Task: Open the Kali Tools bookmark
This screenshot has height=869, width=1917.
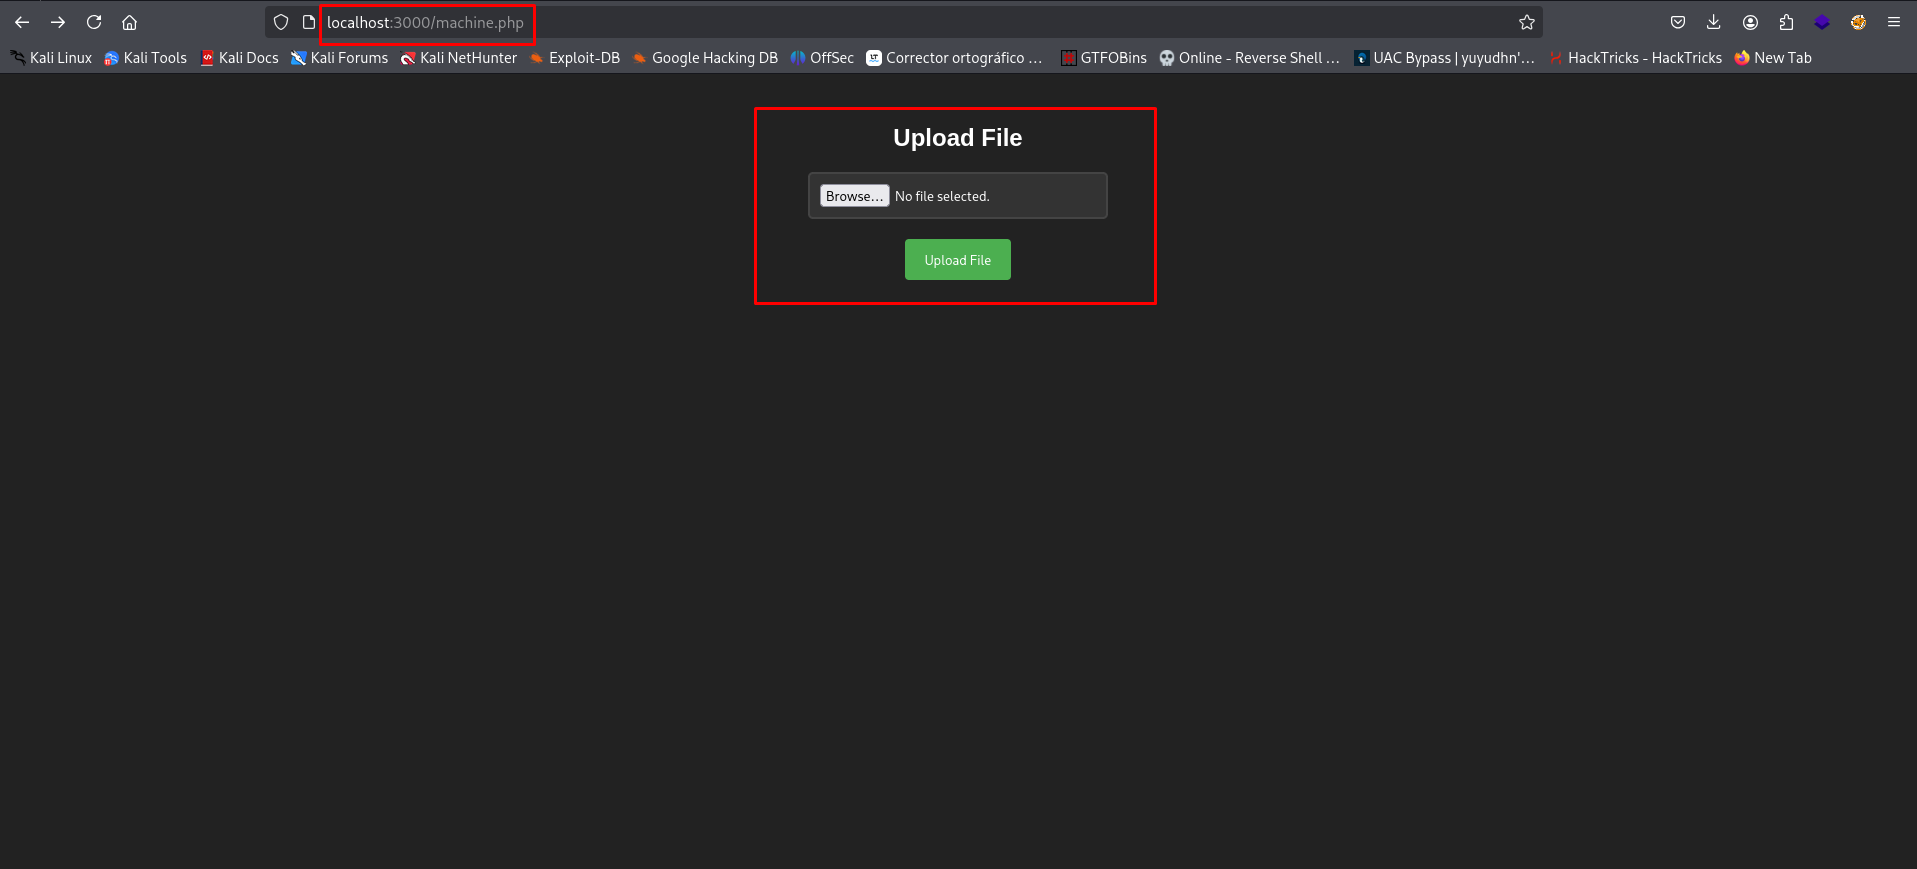Action: (x=146, y=58)
